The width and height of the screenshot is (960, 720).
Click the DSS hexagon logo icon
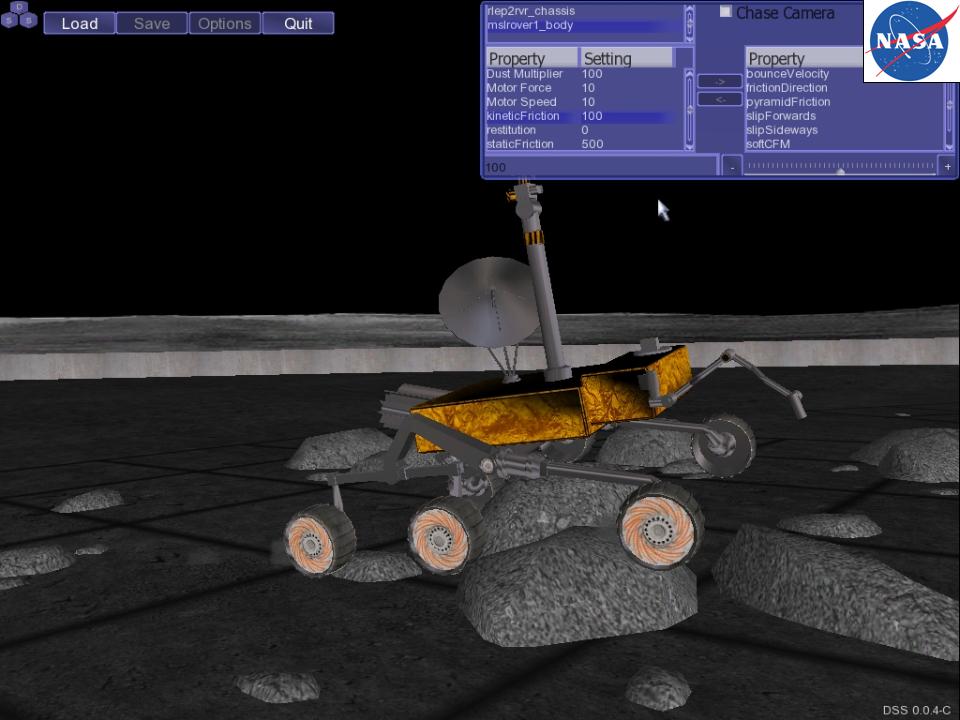point(19,14)
